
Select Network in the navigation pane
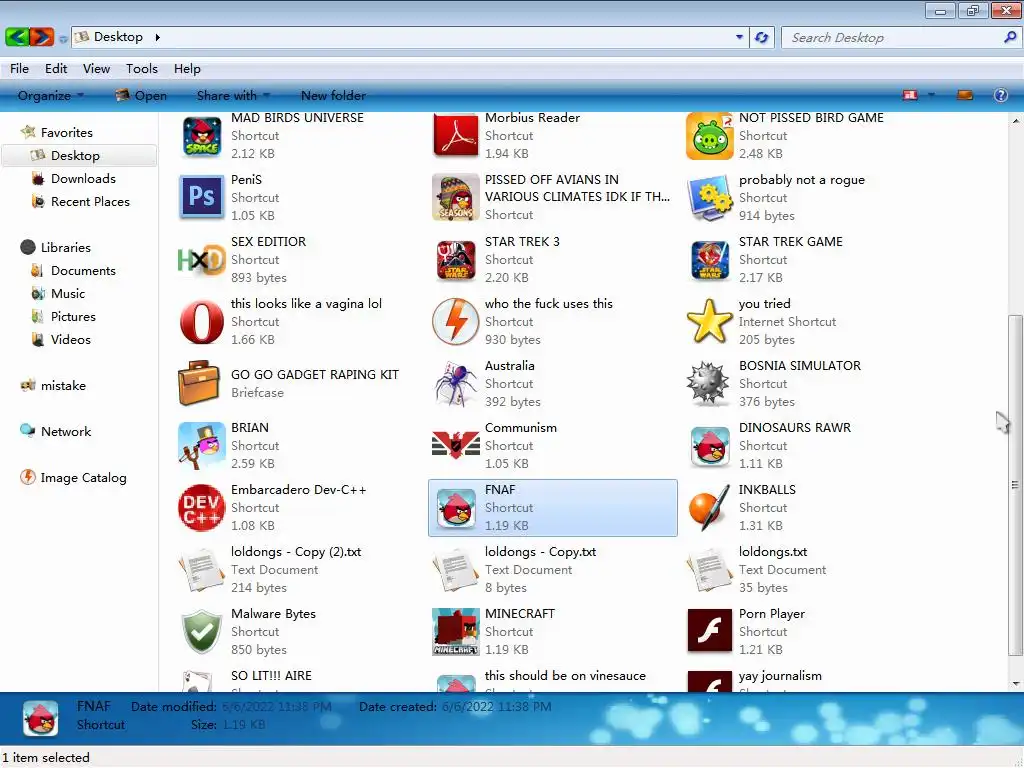66,432
